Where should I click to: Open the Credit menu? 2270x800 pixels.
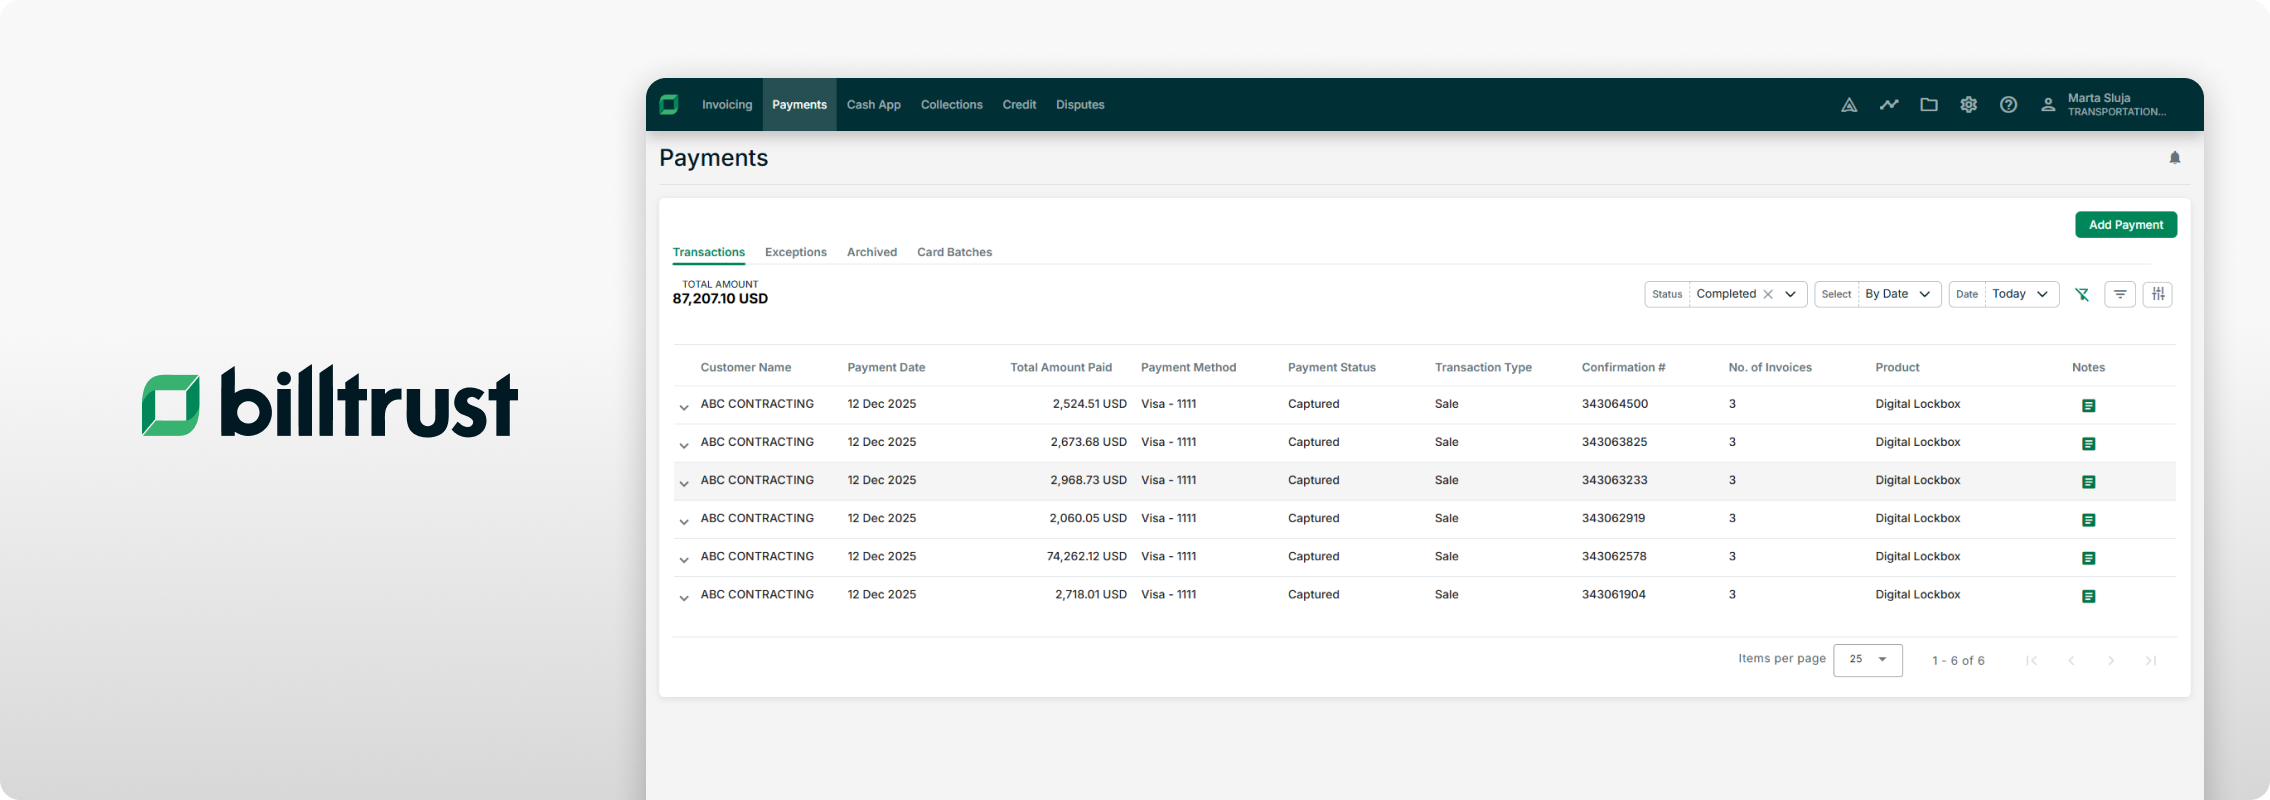[x=1019, y=105]
